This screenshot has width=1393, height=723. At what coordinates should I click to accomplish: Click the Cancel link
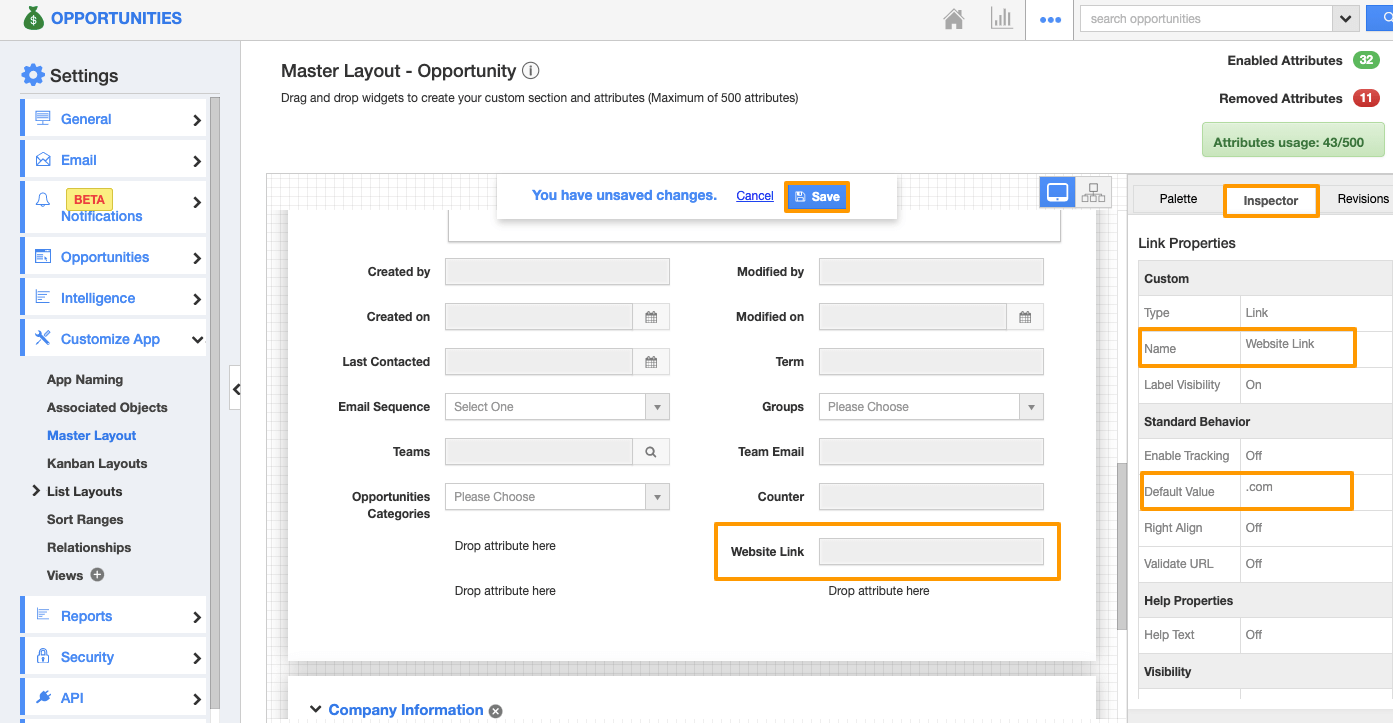[755, 196]
